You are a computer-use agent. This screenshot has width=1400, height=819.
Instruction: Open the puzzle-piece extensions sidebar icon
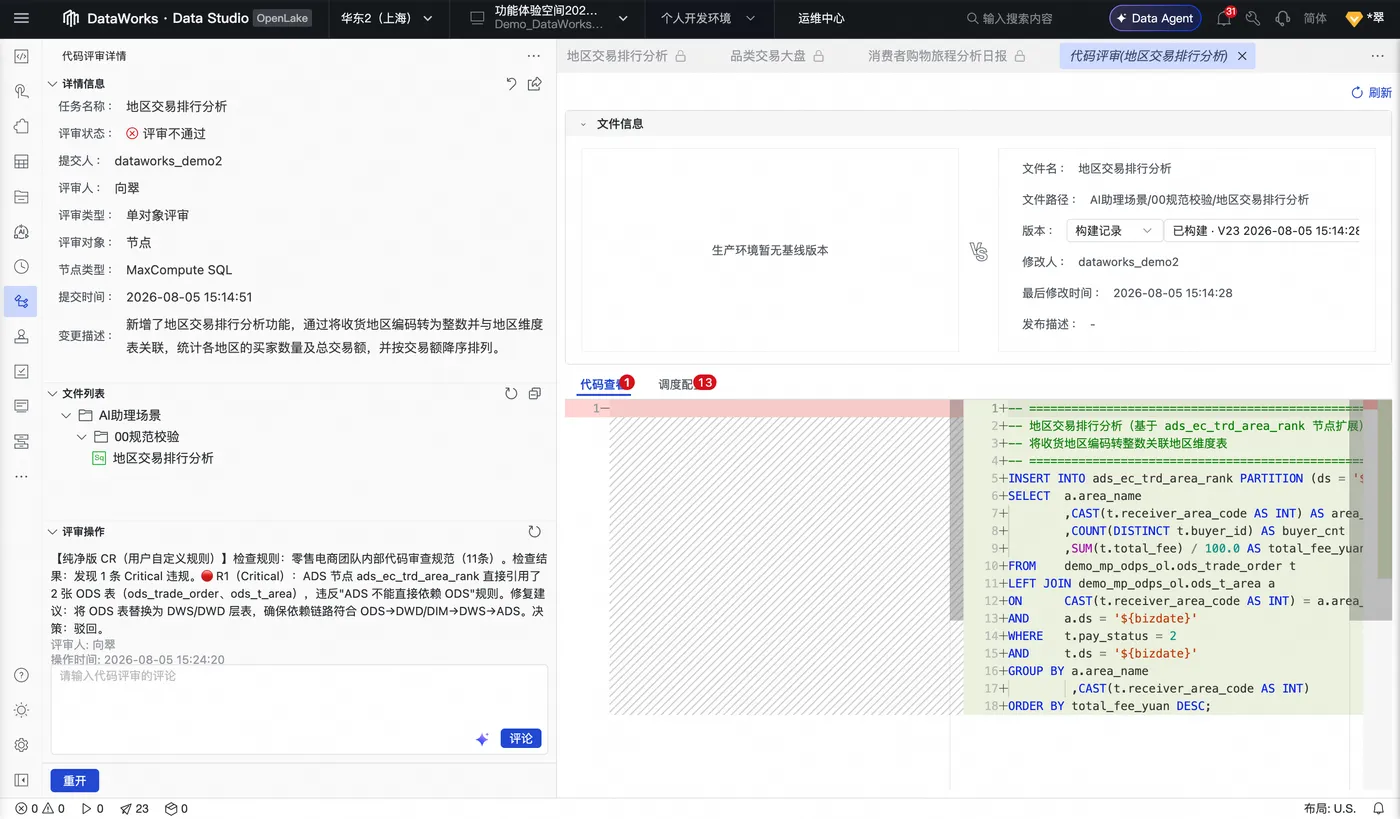click(x=21, y=126)
